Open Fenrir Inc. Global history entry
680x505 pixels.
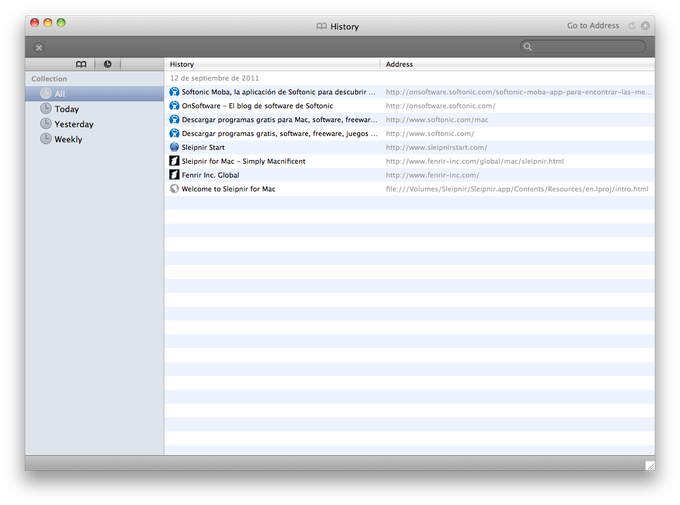pos(409,175)
